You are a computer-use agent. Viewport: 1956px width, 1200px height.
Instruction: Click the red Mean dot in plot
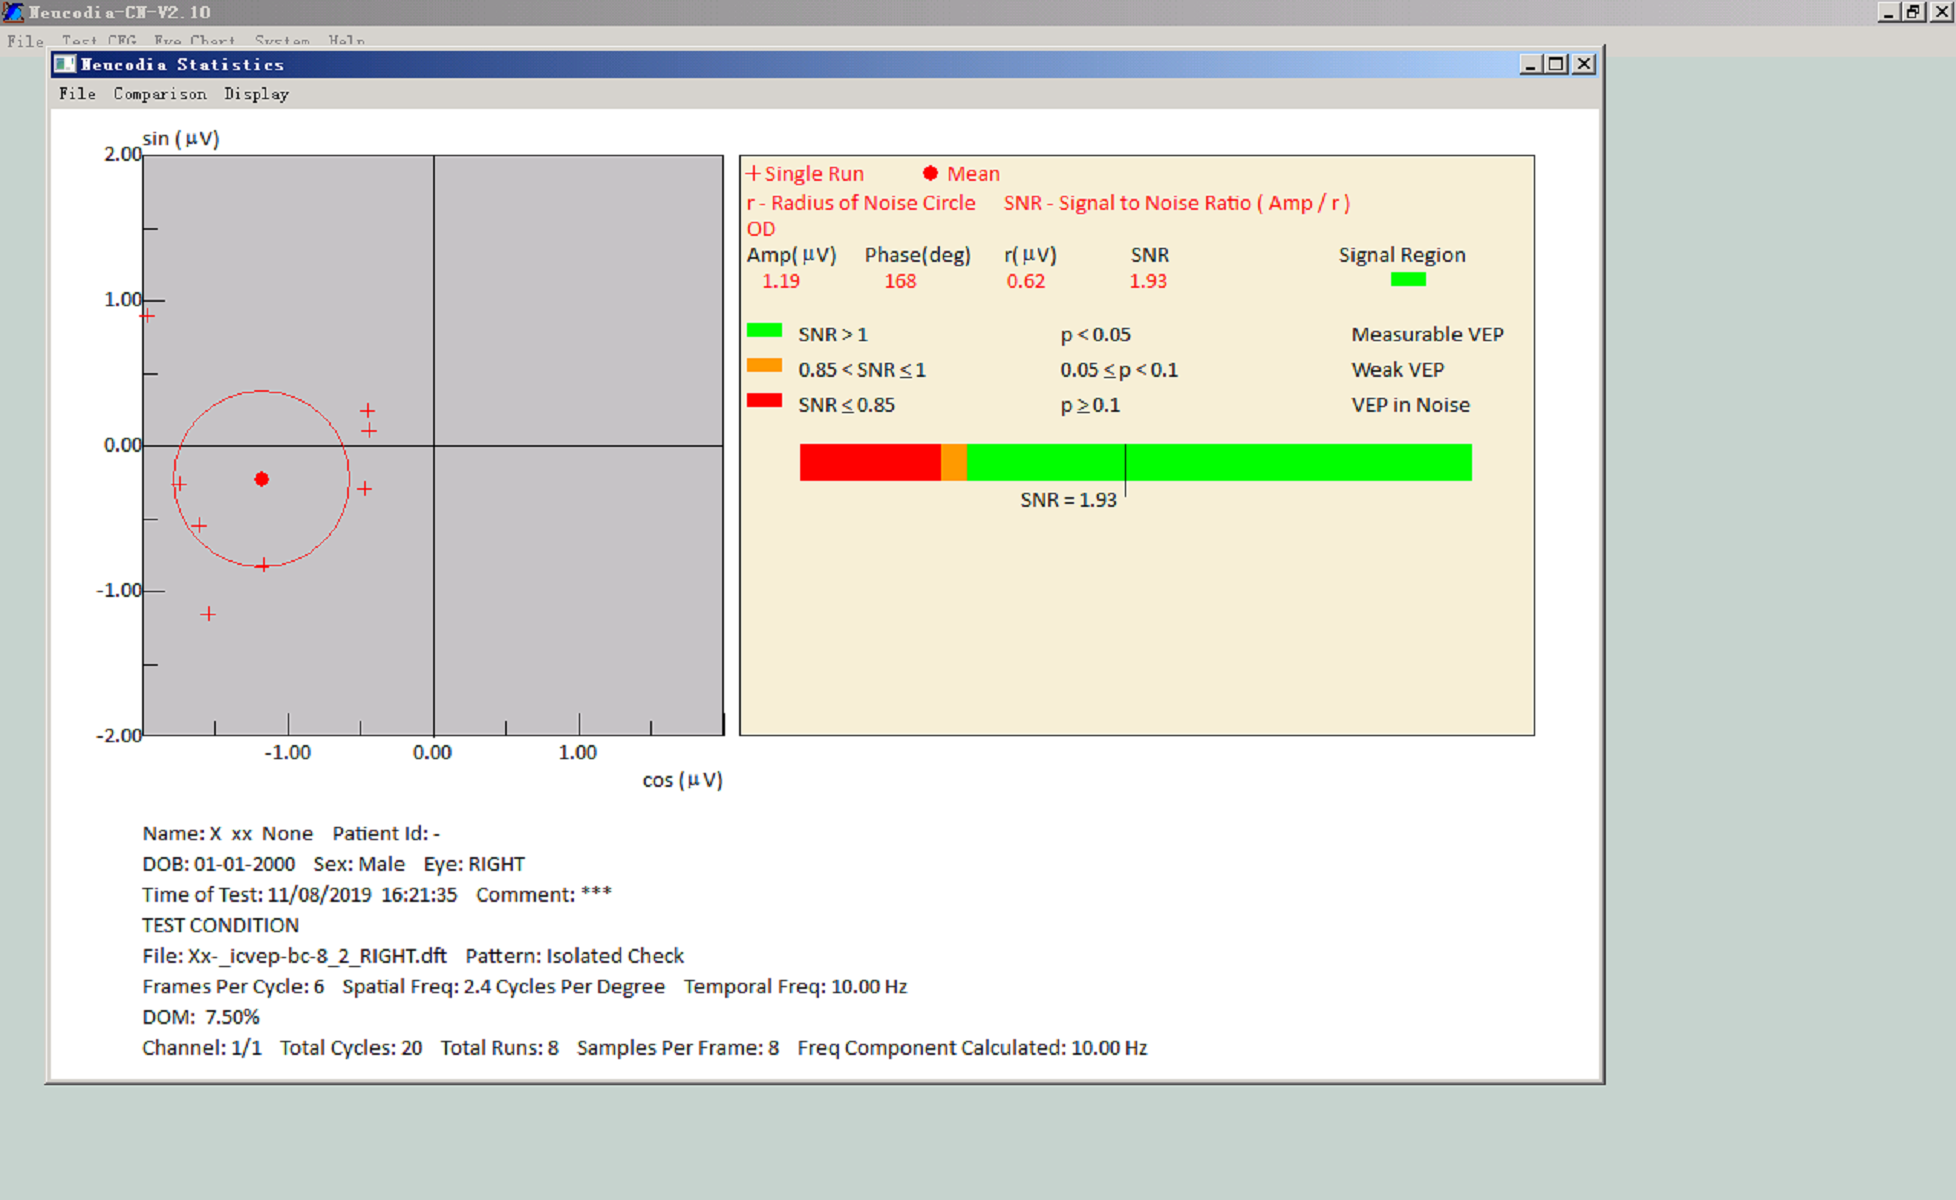262,479
